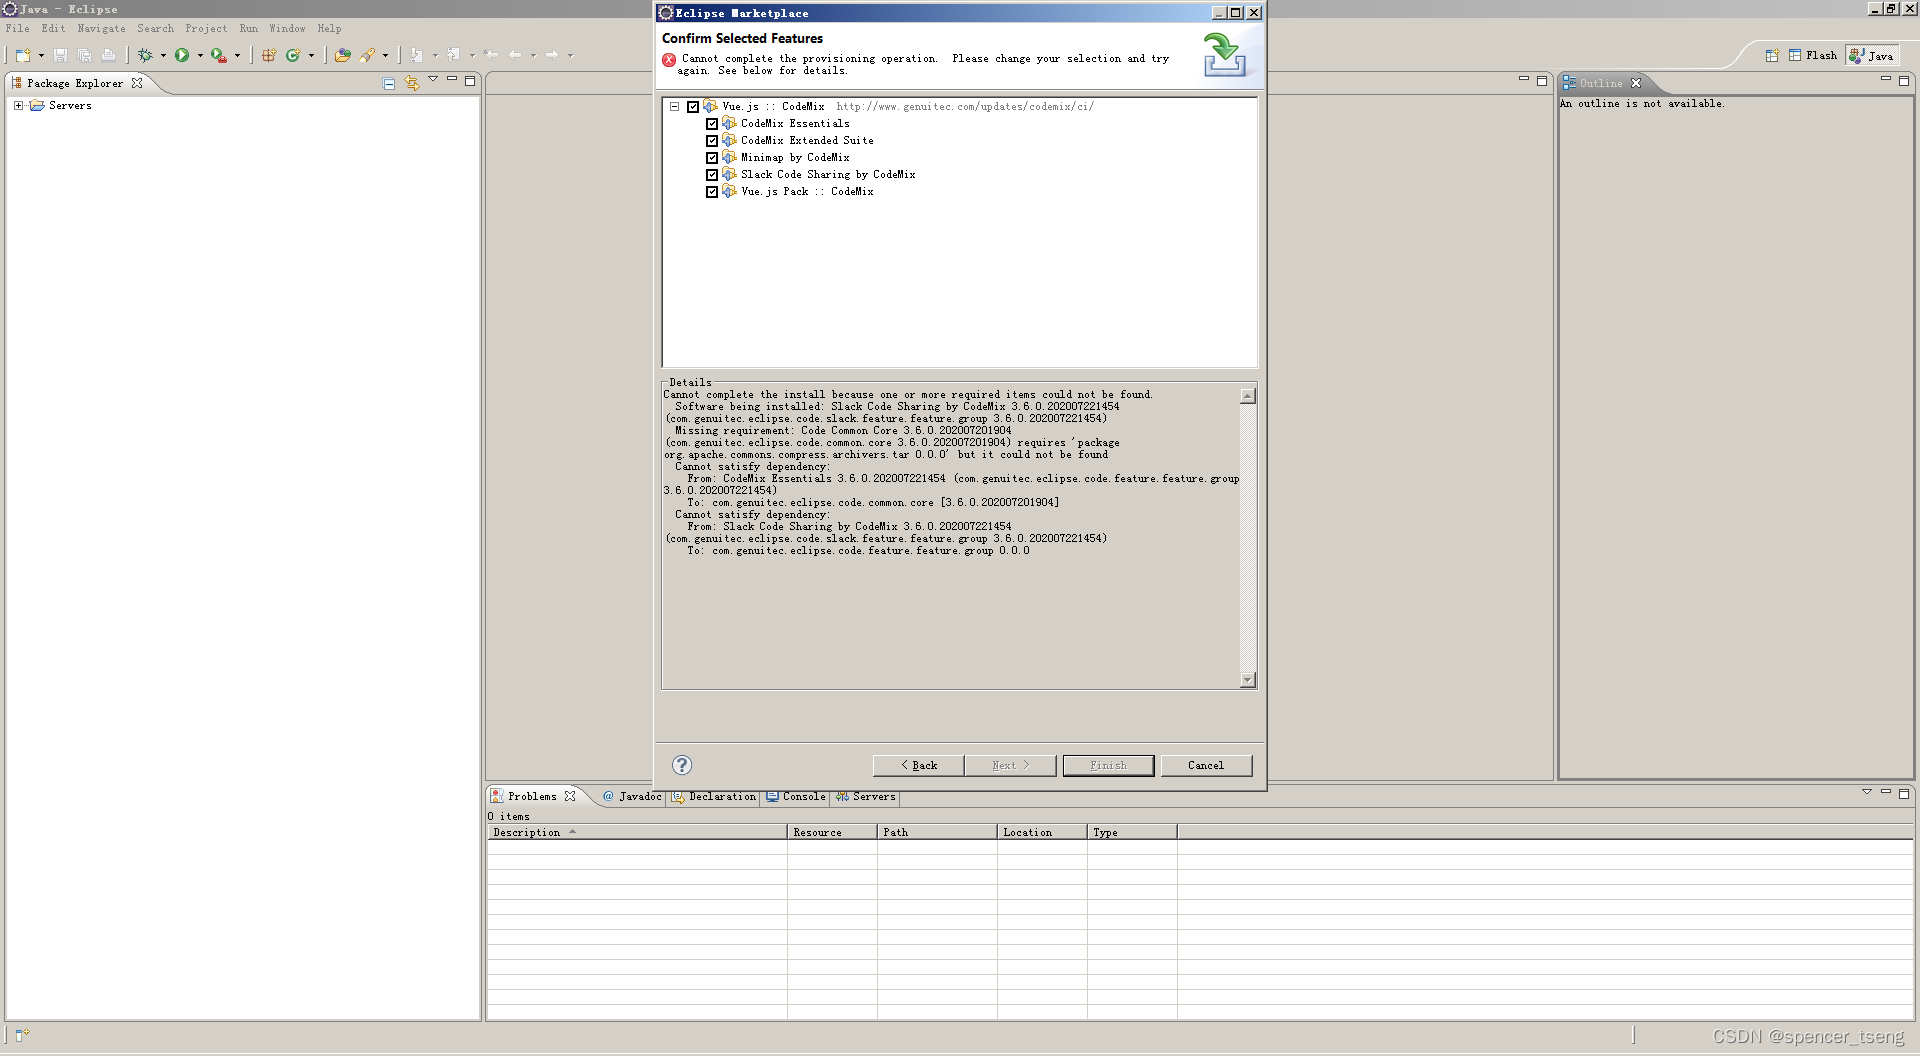This screenshot has height=1056, width=1920.
Task: Expand the Servers node in Package Explorer
Action: (x=18, y=105)
